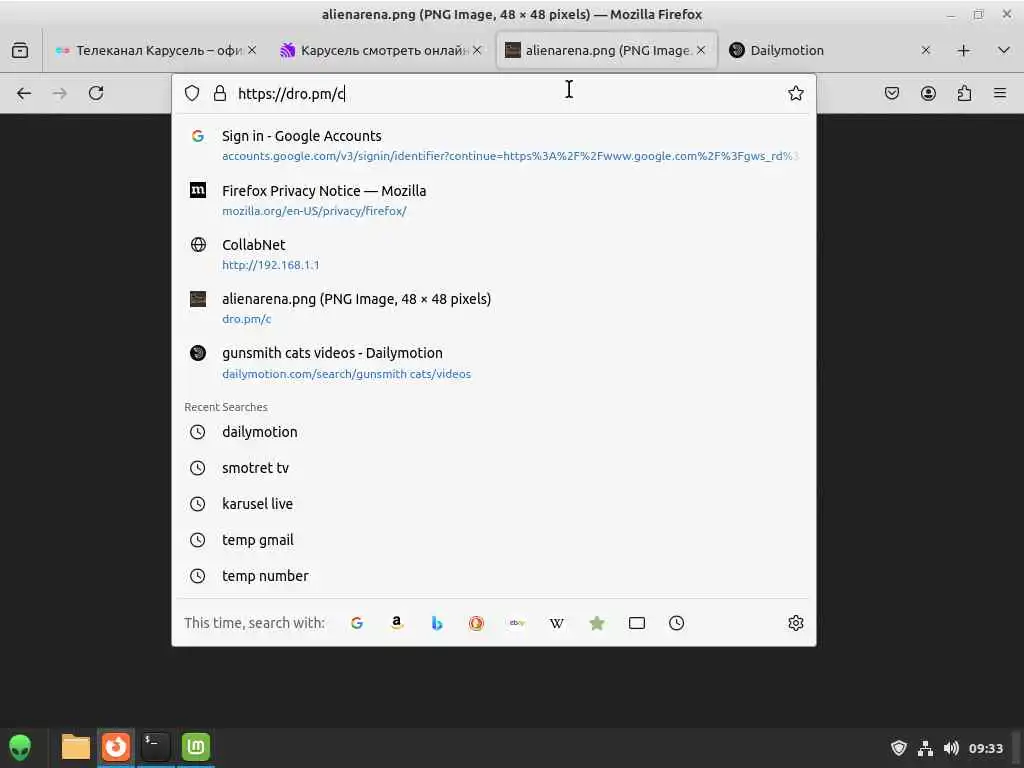Open the network tray icon

click(x=925, y=748)
